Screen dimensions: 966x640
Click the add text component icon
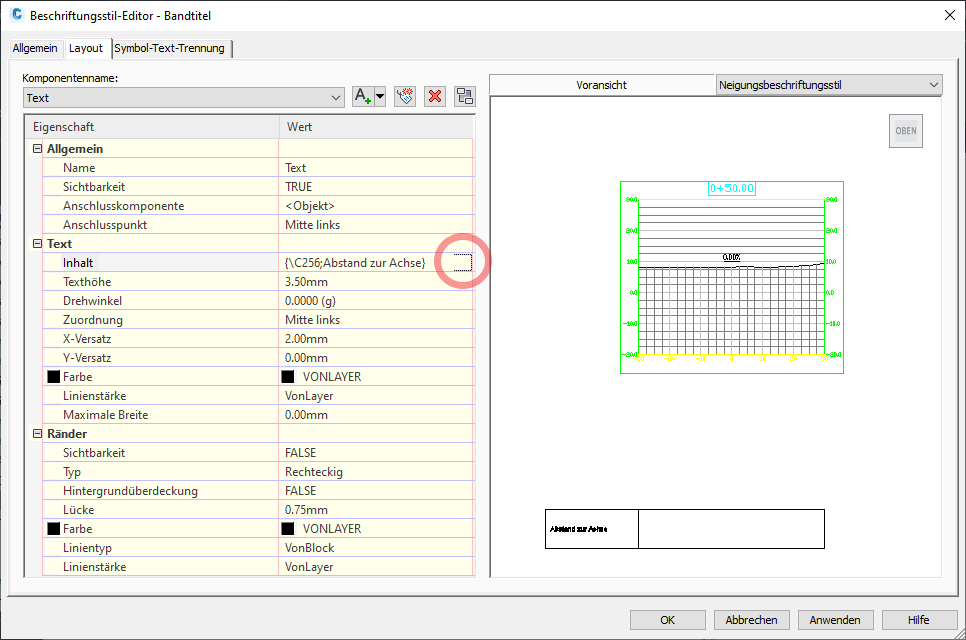point(362,96)
